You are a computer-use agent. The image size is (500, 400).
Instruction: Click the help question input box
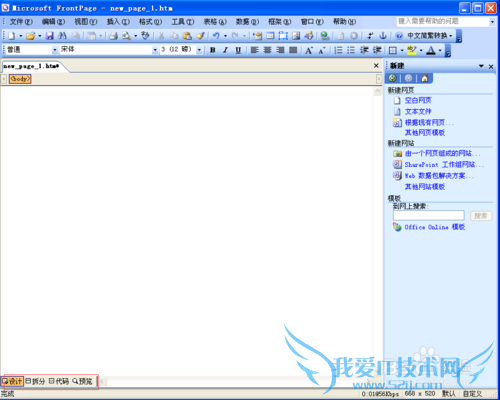coord(443,21)
